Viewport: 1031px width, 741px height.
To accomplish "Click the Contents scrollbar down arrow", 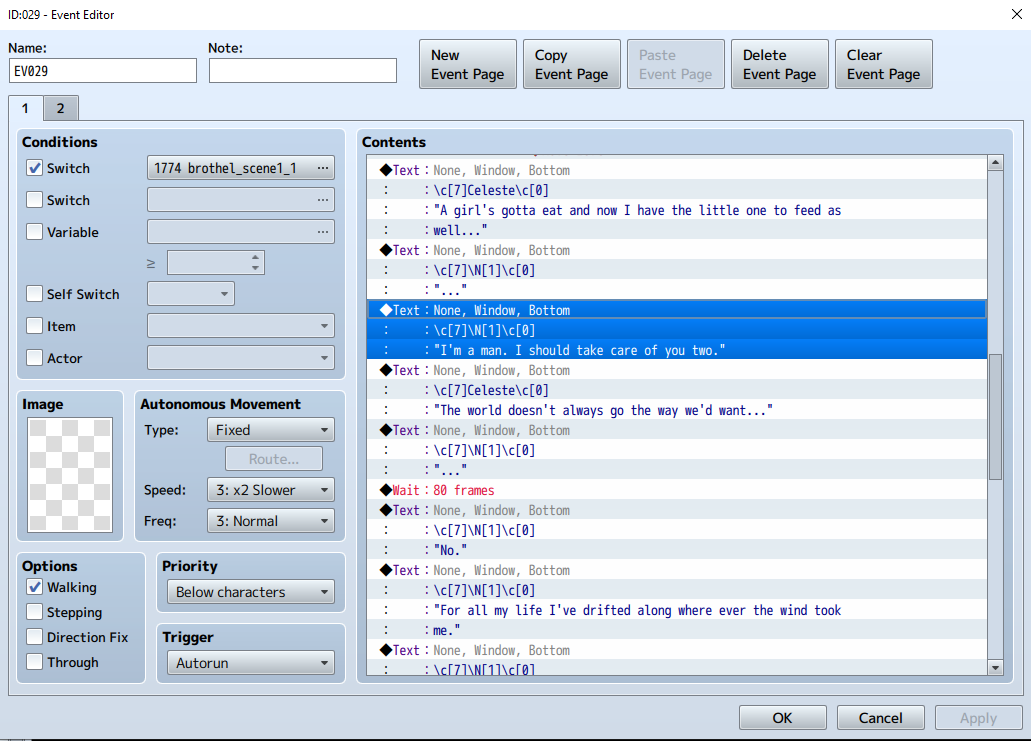I will point(995,668).
